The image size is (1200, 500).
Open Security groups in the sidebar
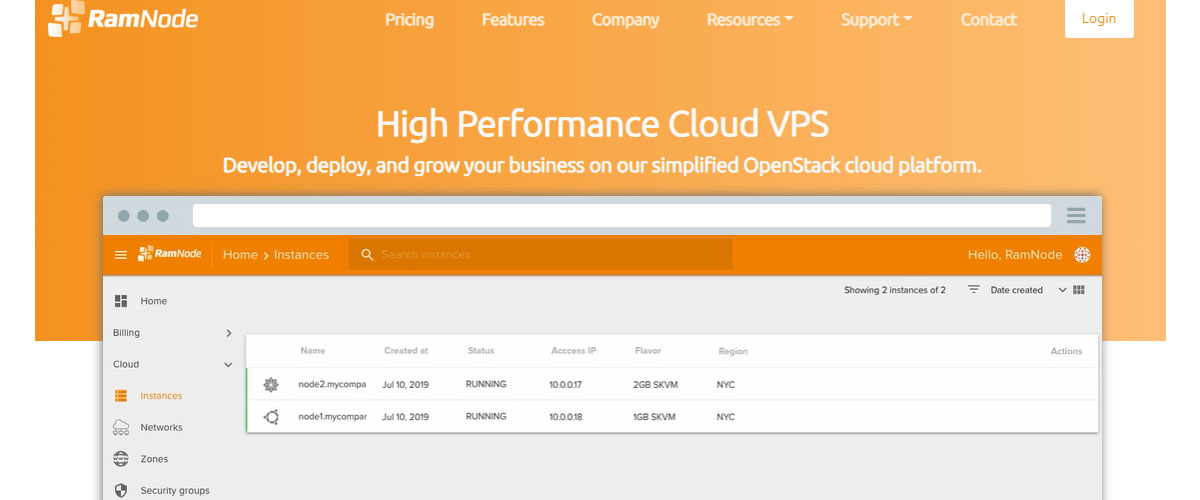(175, 491)
